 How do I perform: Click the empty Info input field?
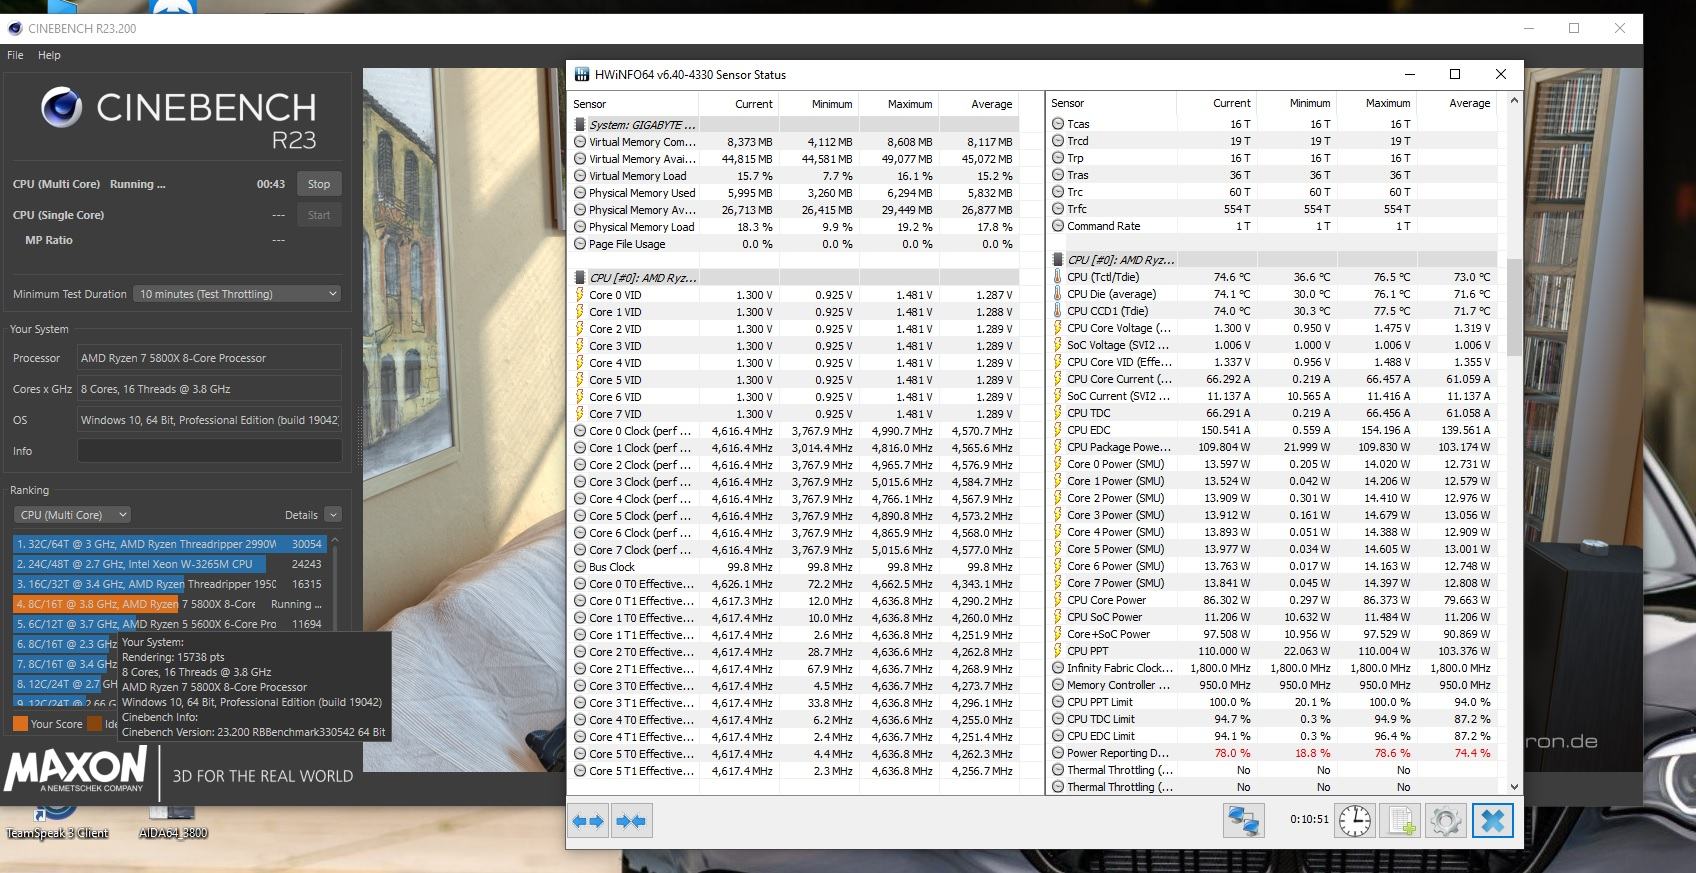210,451
